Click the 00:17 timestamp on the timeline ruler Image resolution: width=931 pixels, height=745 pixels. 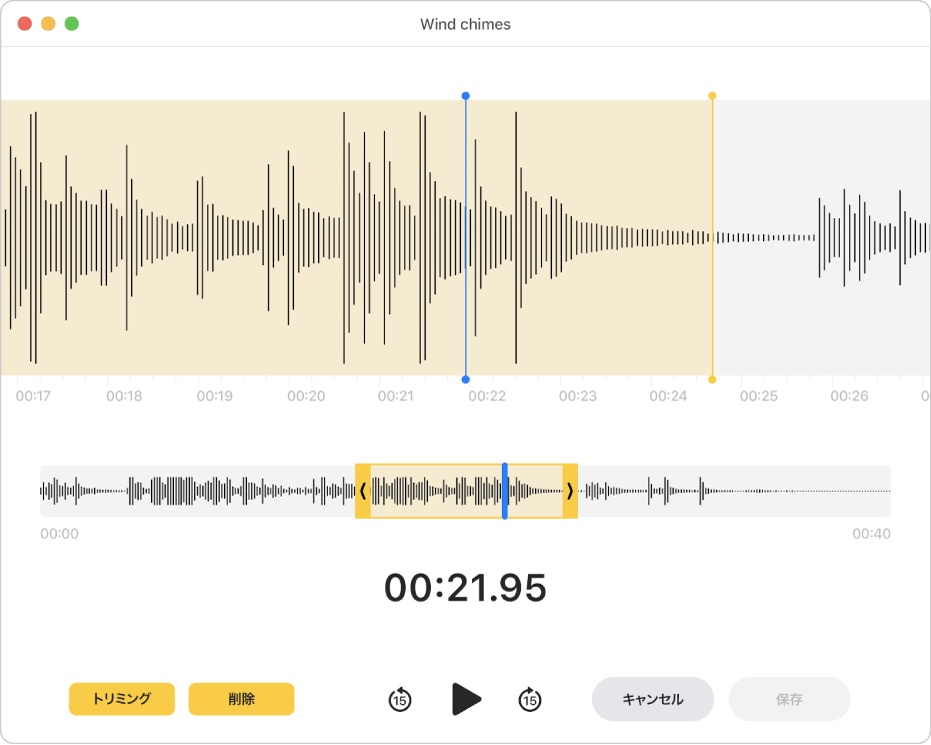34,396
